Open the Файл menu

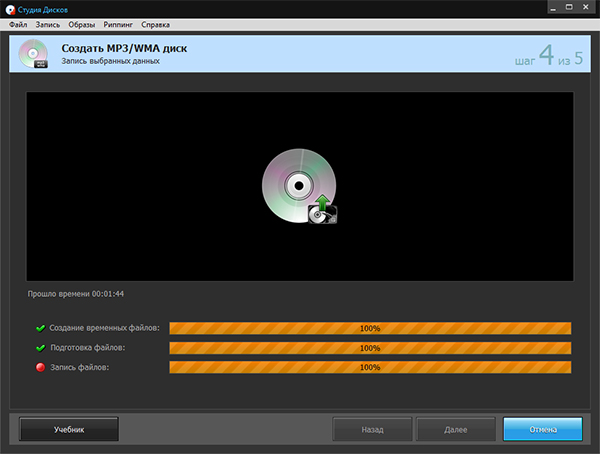click(x=18, y=23)
